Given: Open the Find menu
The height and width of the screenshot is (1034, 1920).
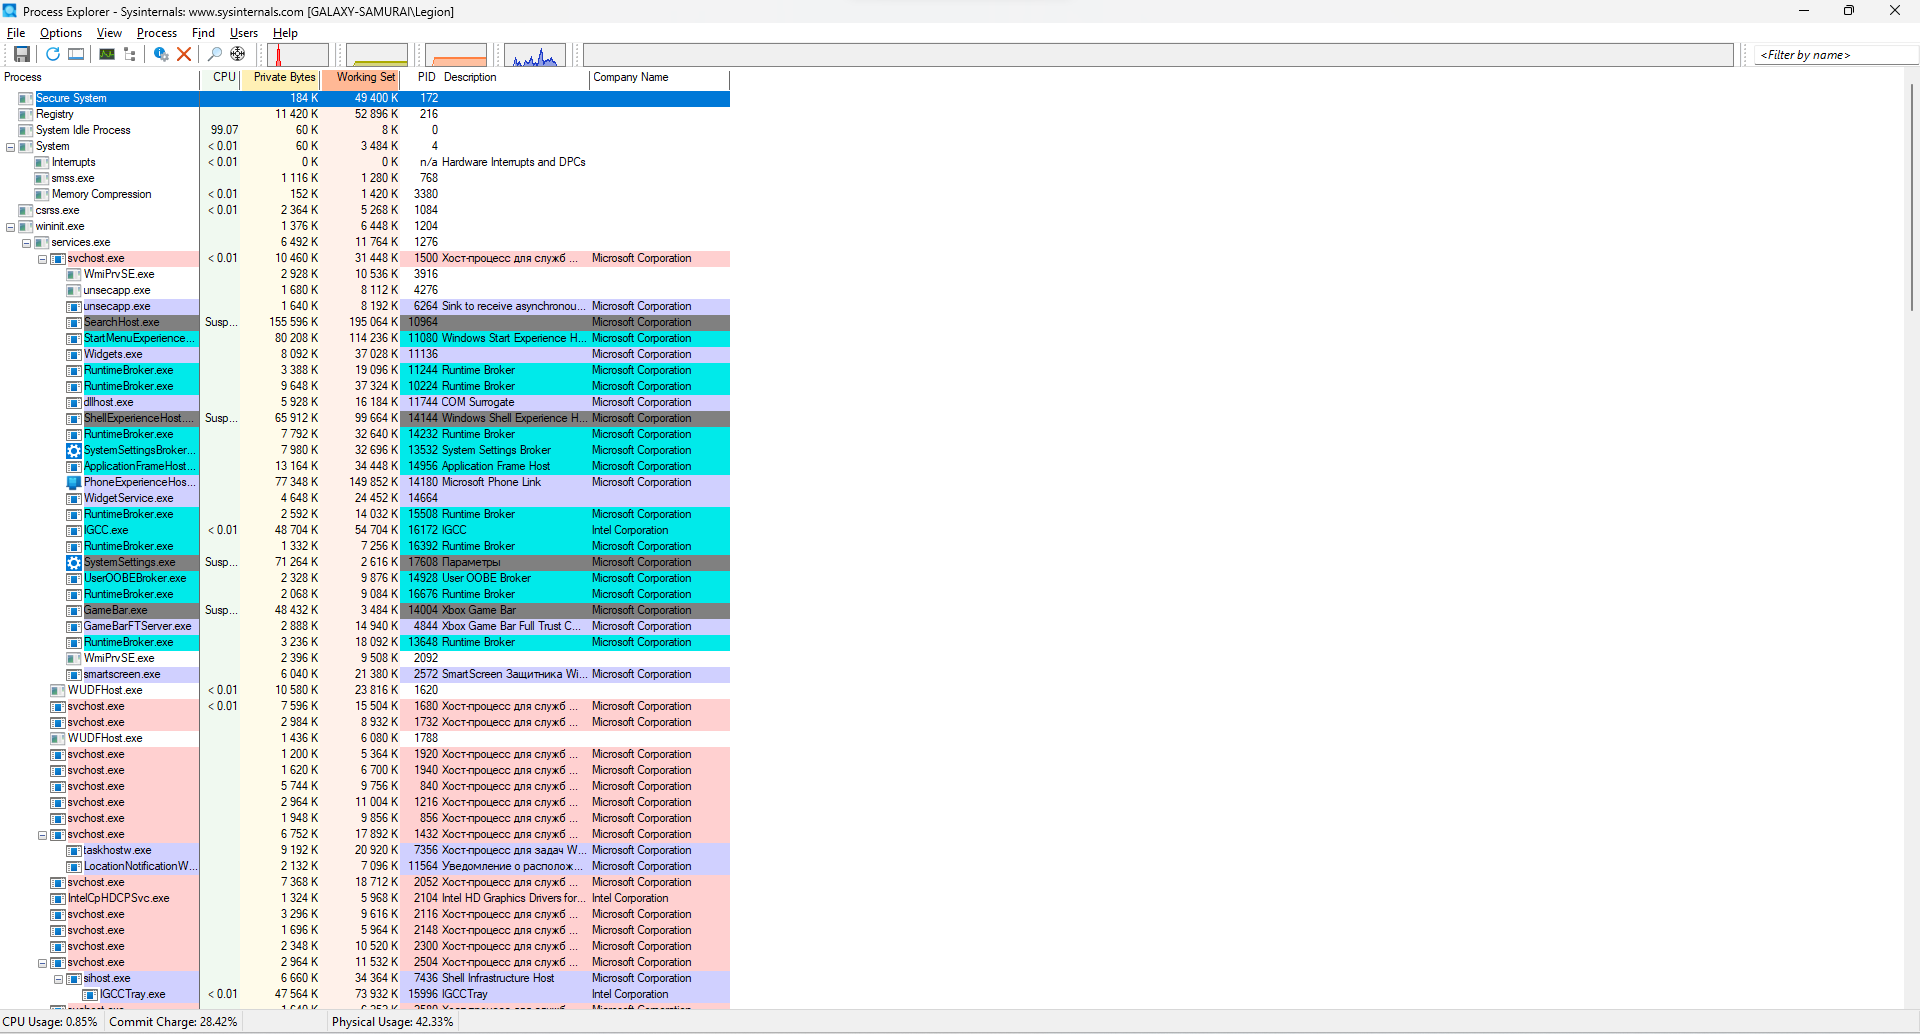Looking at the screenshot, I should (x=203, y=33).
